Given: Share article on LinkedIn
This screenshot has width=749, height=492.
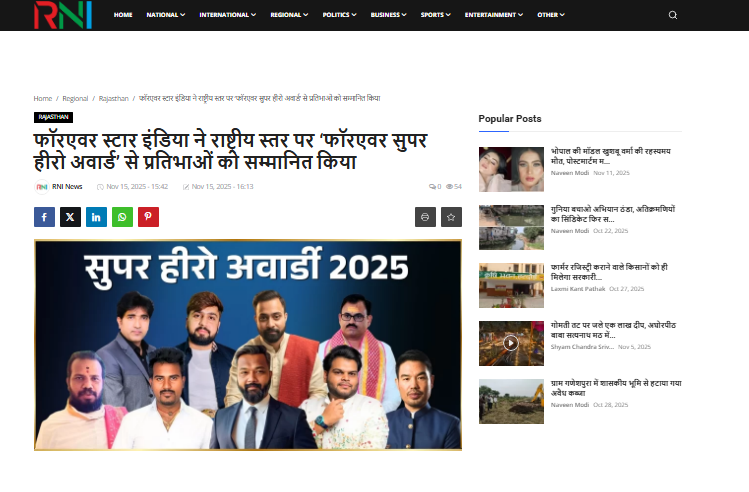Looking at the screenshot, I should click(x=96, y=217).
